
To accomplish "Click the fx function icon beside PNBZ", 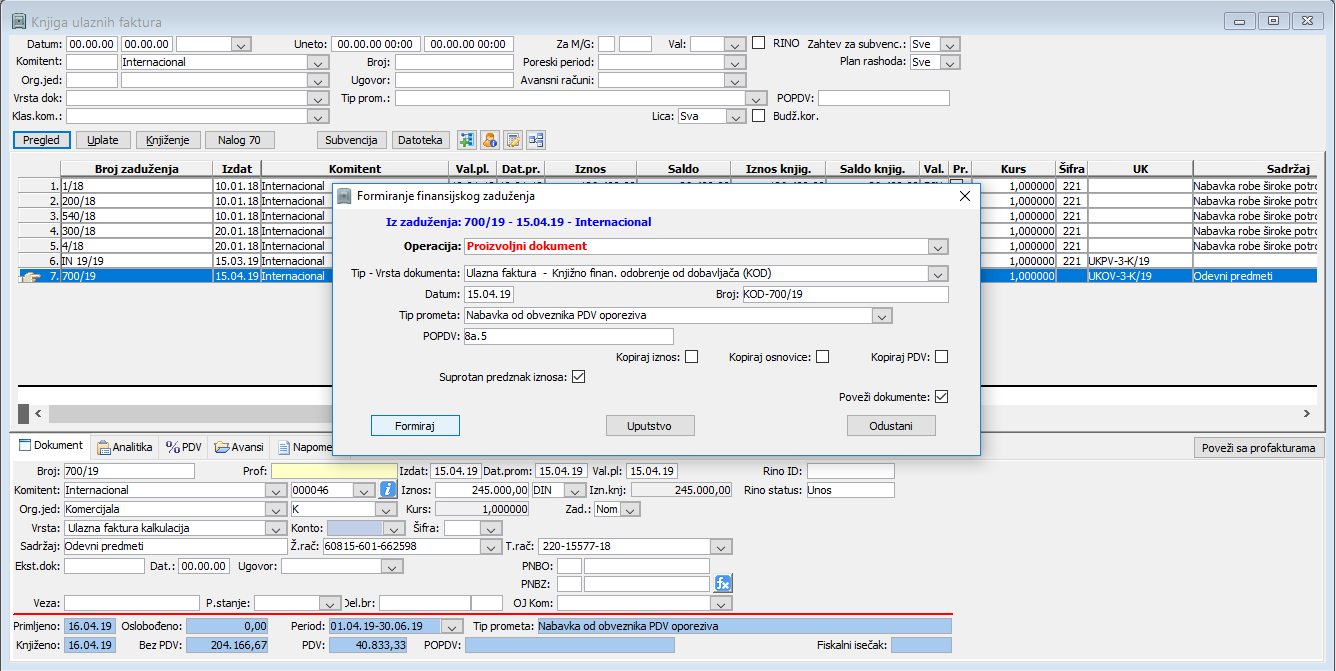I will pos(723,583).
